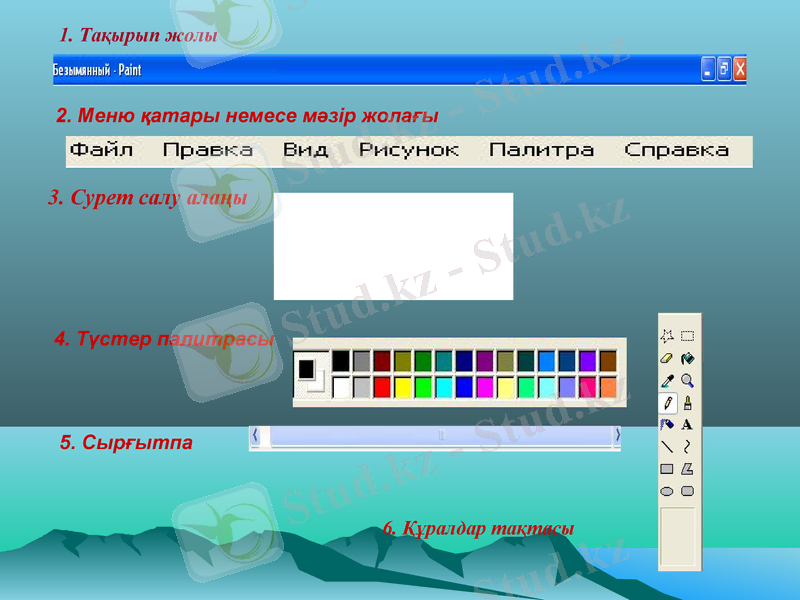Screen dimensions: 800x600
Task: Select the red color swatch
Action: pos(381,387)
